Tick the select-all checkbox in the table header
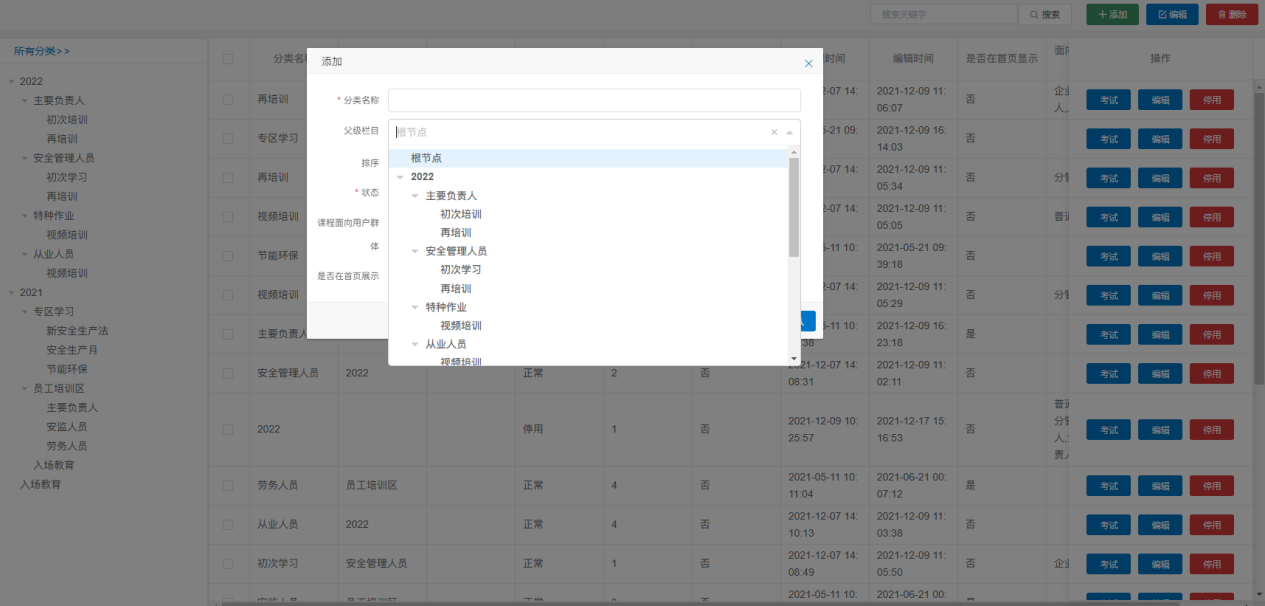Image resolution: width=1265 pixels, height=606 pixels. (228, 59)
